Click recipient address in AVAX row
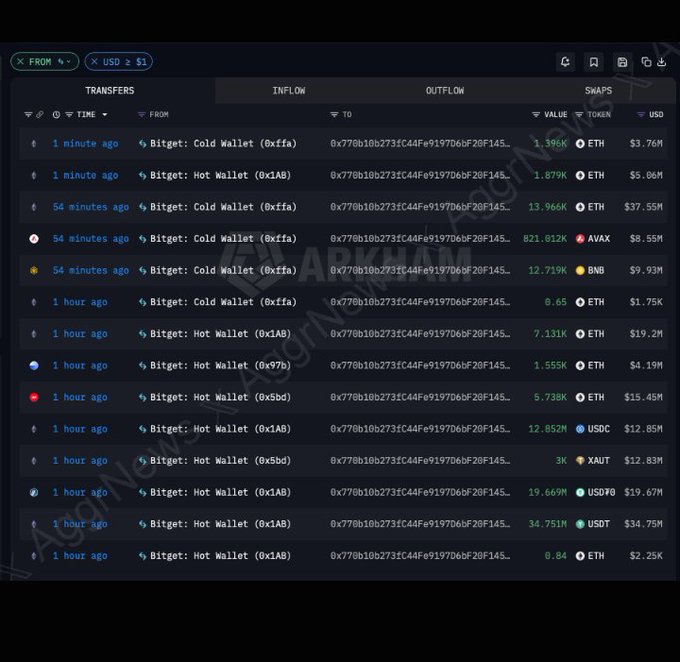 [x=420, y=239]
